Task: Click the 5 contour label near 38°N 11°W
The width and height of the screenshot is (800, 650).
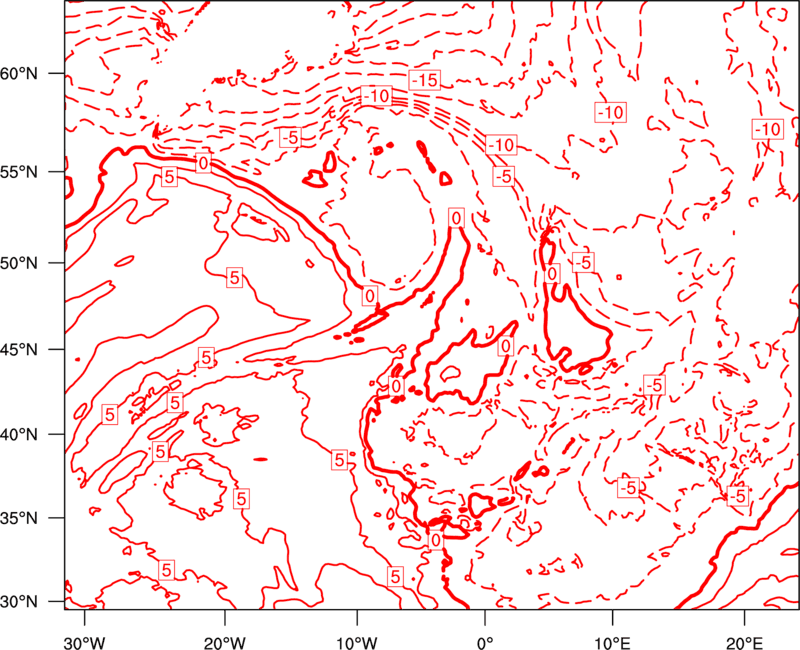Action: coord(339,460)
